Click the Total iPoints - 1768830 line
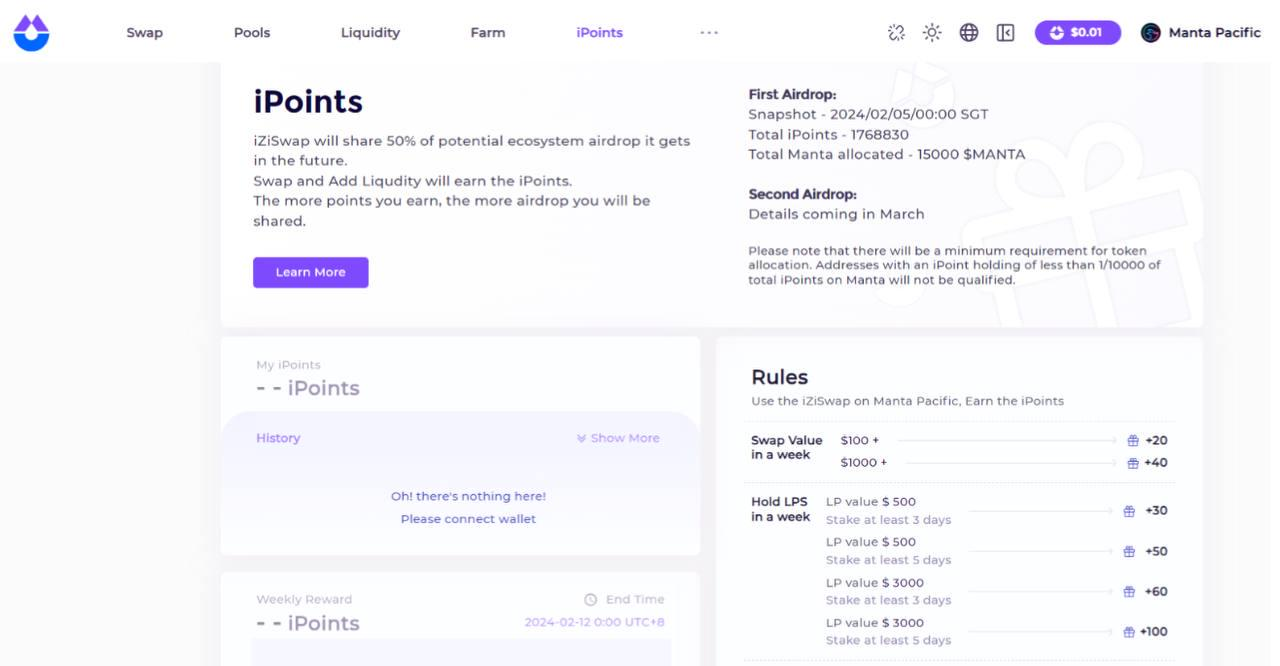1280x666 pixels. [x=828, y=134]
